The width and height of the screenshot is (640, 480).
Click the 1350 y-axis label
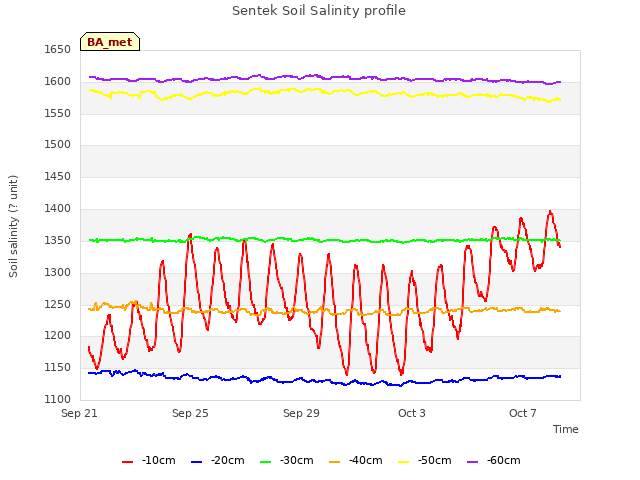point(58,240)
